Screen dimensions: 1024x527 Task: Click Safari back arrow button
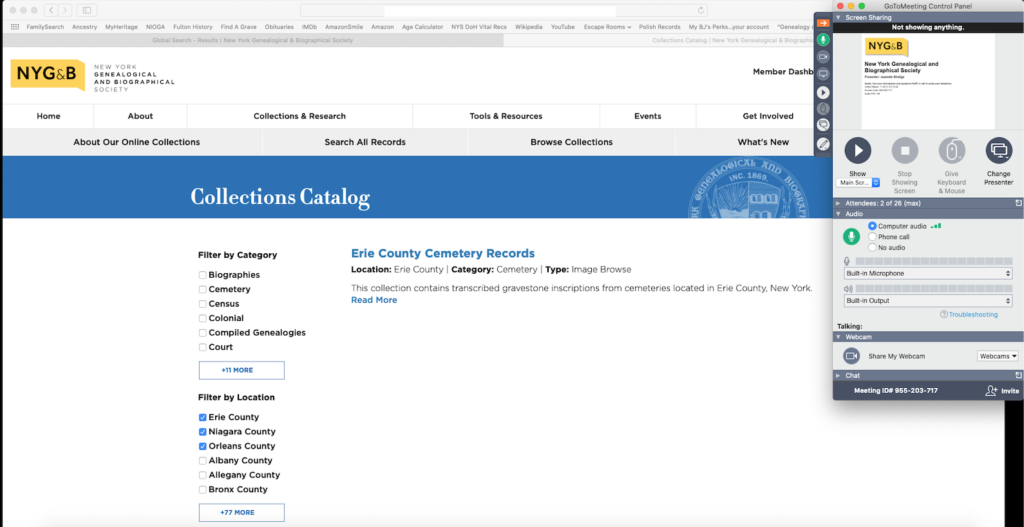click(52, 10)
